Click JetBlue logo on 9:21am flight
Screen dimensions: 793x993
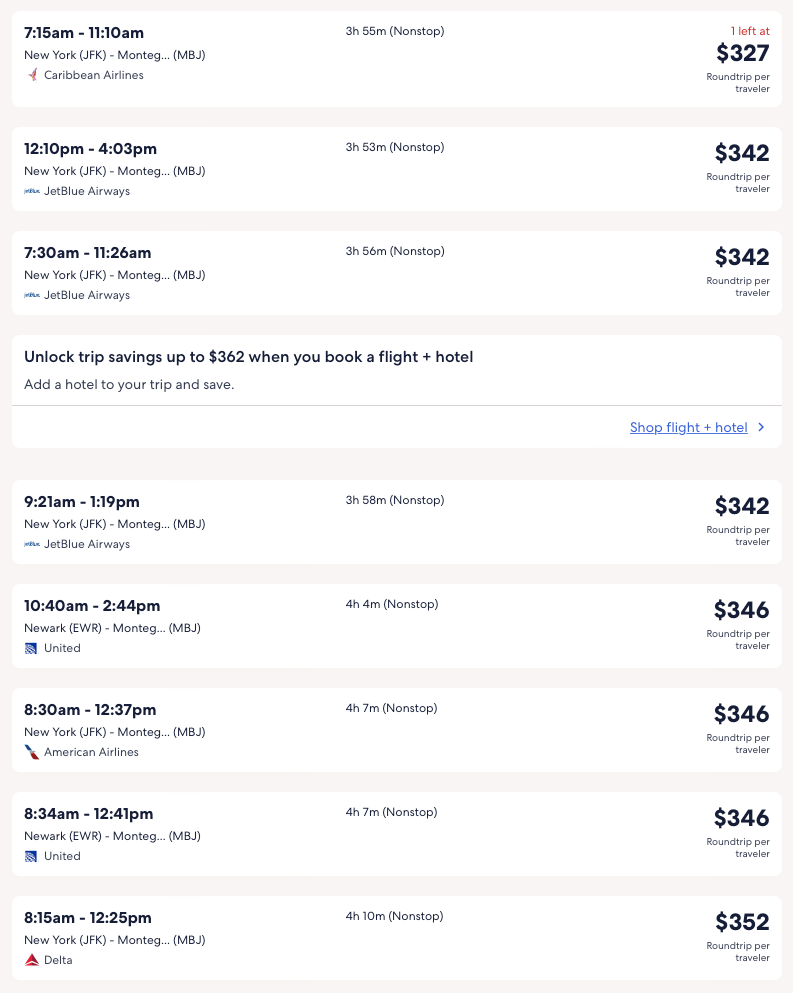click(x=32, y=544)
